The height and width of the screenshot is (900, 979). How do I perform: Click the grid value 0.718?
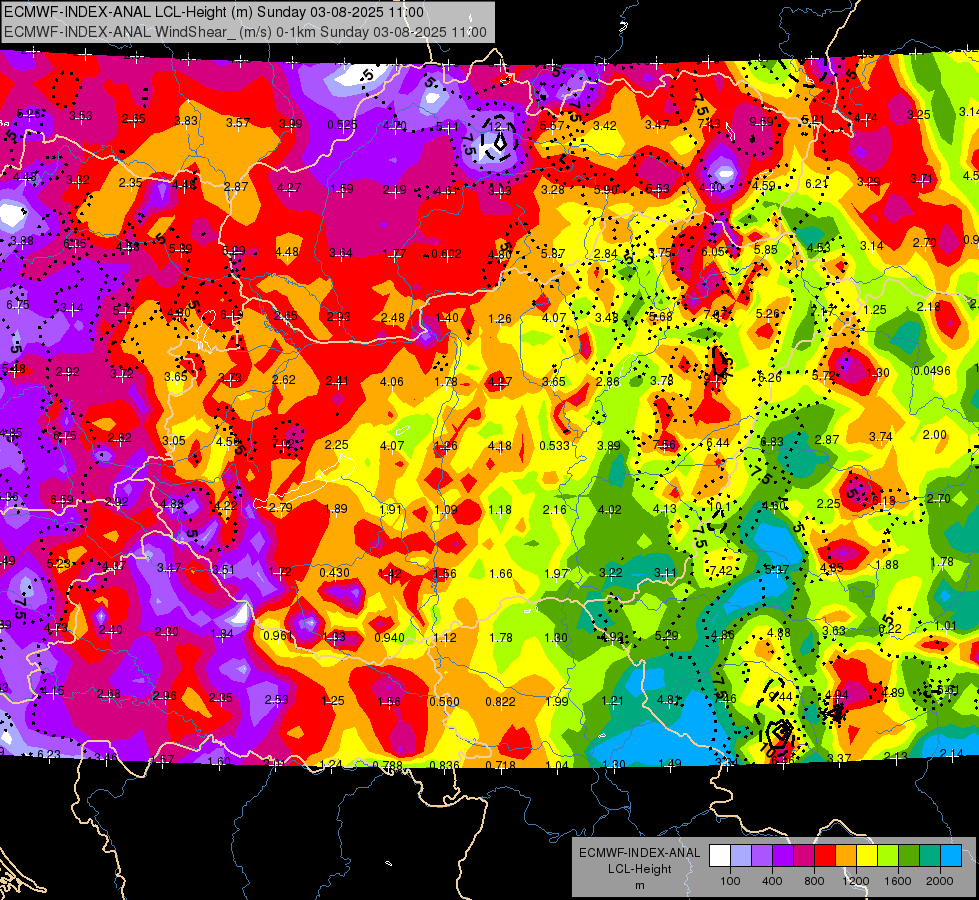click(501, 764)
